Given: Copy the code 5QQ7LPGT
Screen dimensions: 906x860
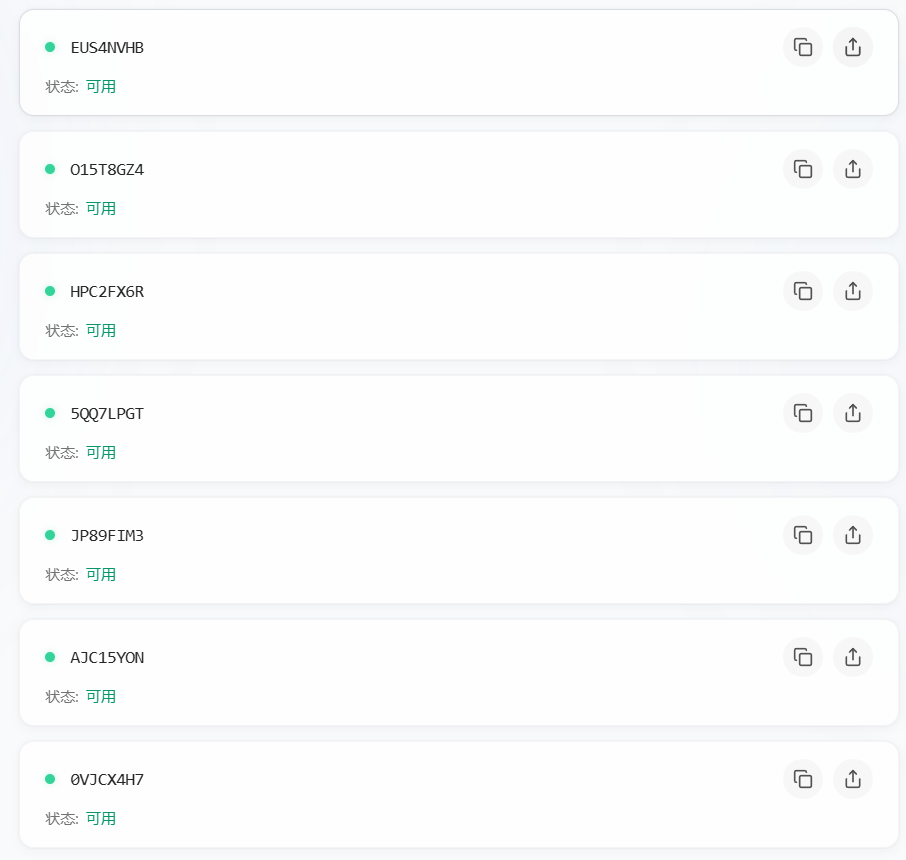Looking at the screenshot, I should point(802,413).
